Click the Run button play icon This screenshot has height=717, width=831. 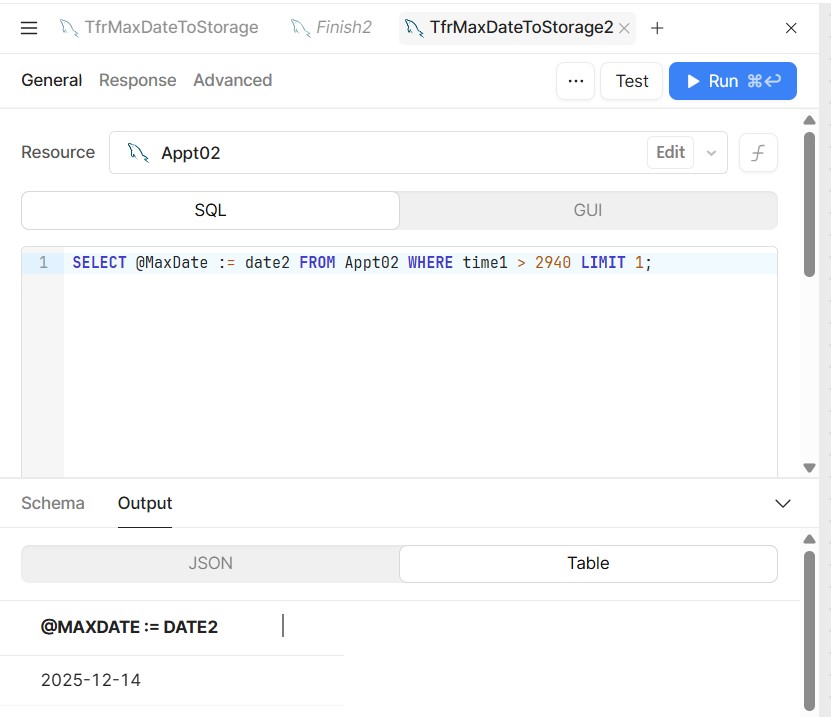coord(693,81)
